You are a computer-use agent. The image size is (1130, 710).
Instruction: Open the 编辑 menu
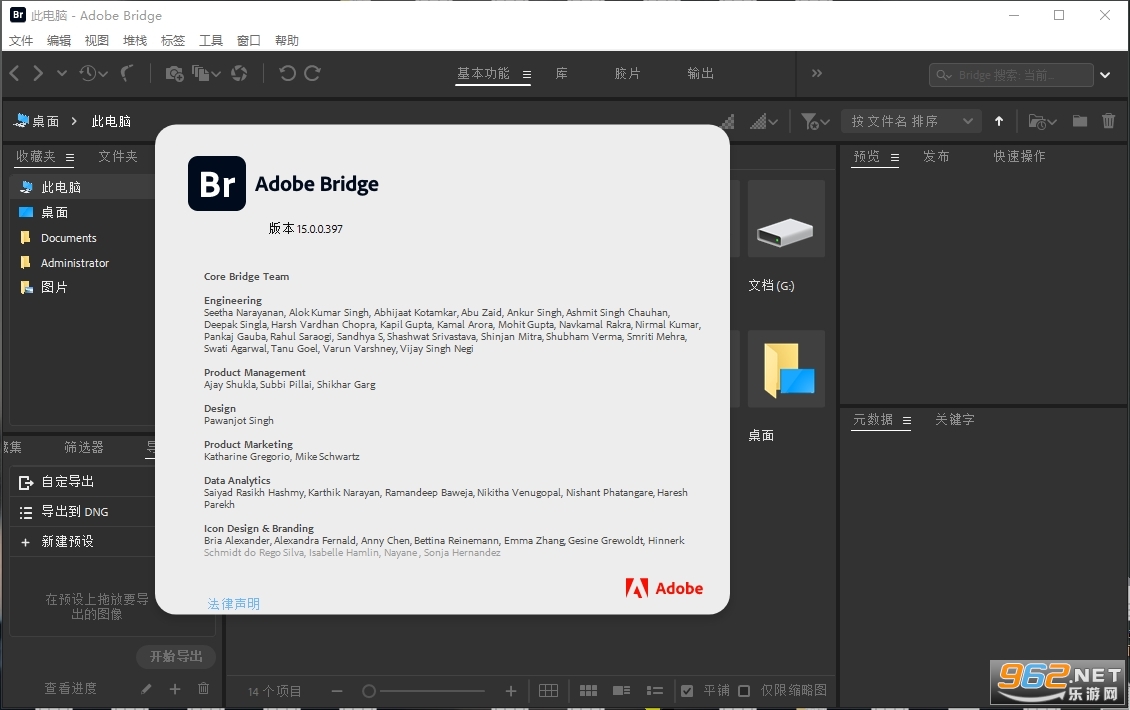tap(59, 40)
